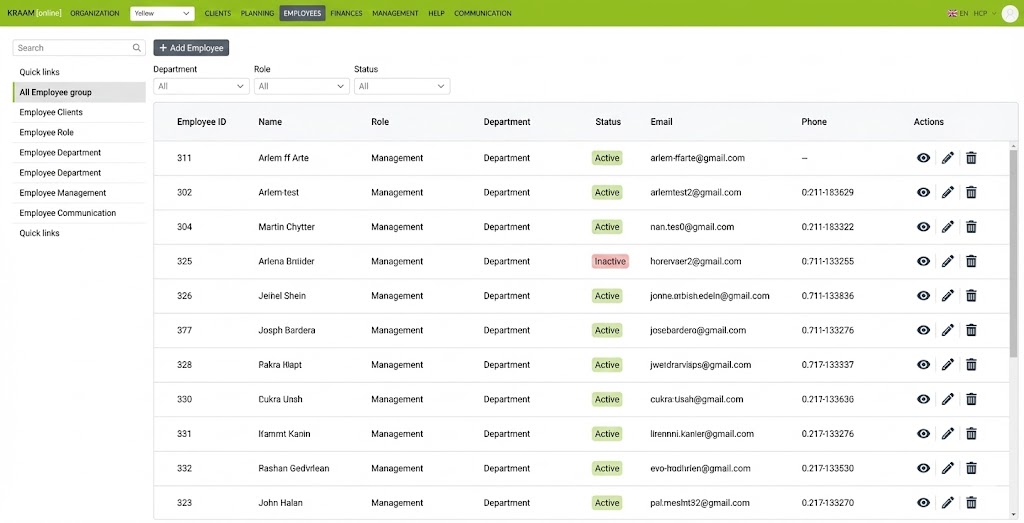Click the edit pencil for employee 311
This screenshot has height=523, width=1024.
947,158
